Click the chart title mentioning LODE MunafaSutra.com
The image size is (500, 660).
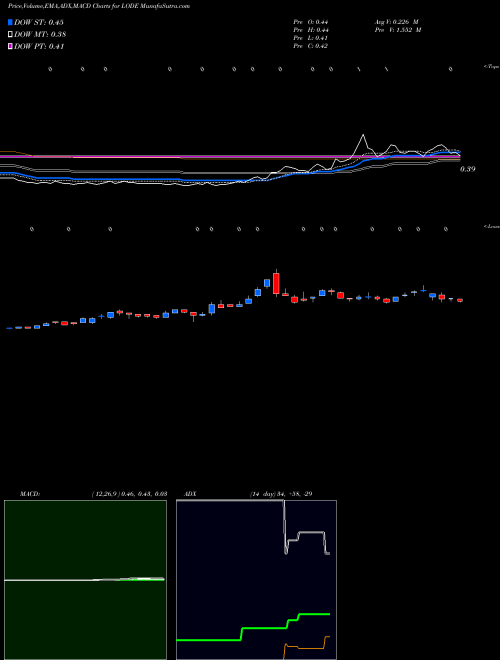point(99,6)
